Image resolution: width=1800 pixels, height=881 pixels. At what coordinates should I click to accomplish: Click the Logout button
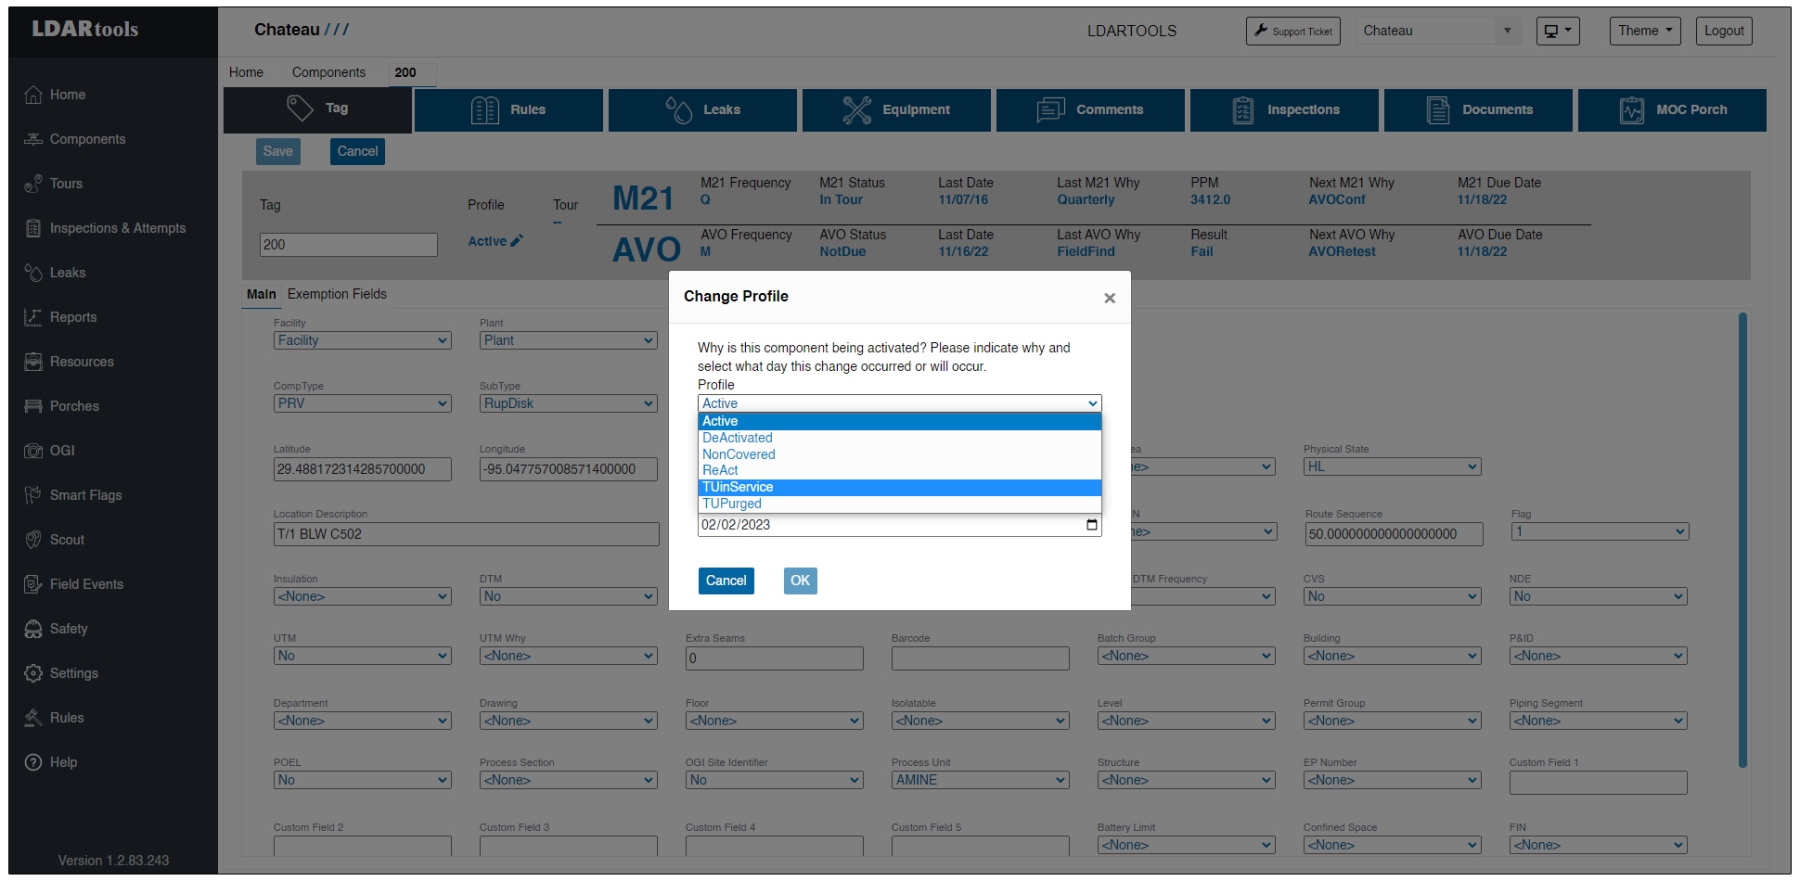(1724, 31)
